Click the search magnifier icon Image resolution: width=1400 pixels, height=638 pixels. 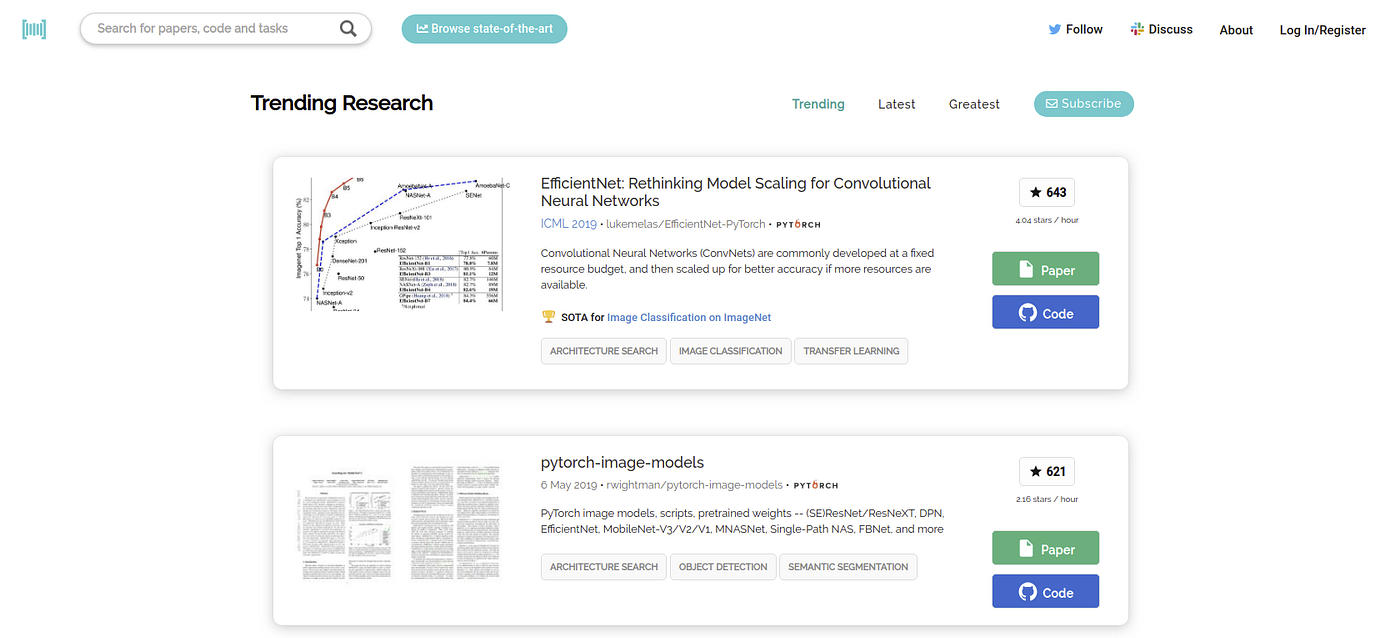348,29
